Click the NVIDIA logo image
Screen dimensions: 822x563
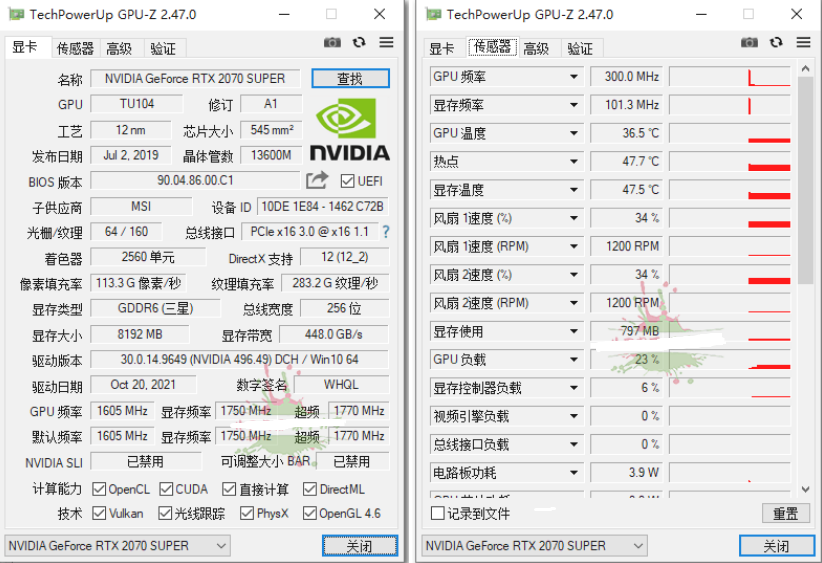(349, 129)
